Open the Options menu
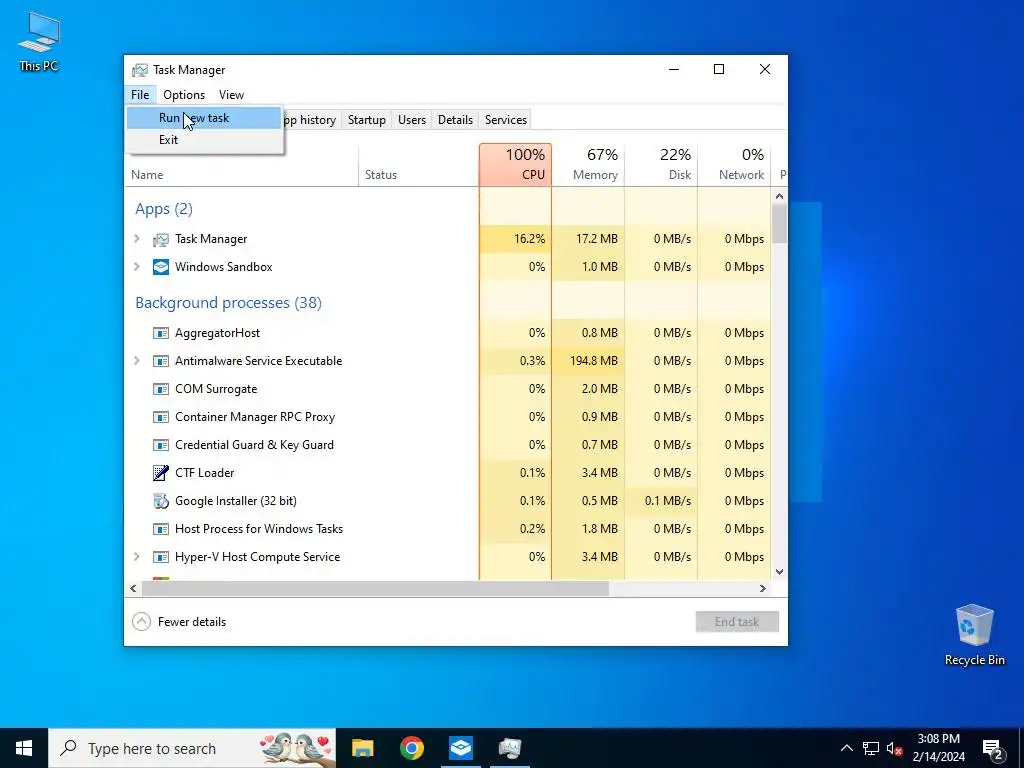Screen dimensions: 1024x768 pyautogui.click(x=184, y=95)
